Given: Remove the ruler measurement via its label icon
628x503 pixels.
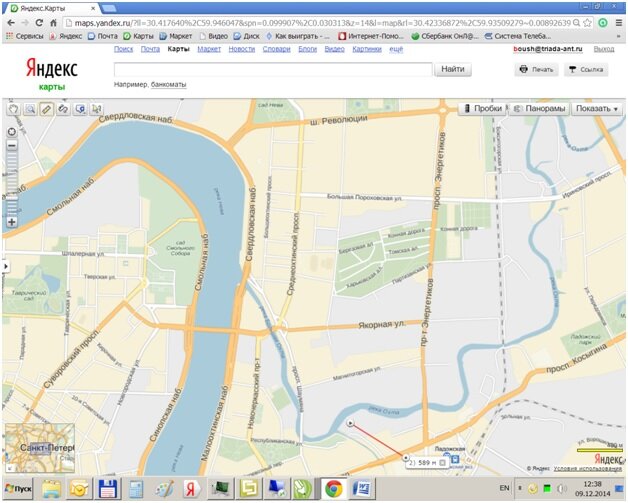Looking at the screenshot, I should (442, 463).
